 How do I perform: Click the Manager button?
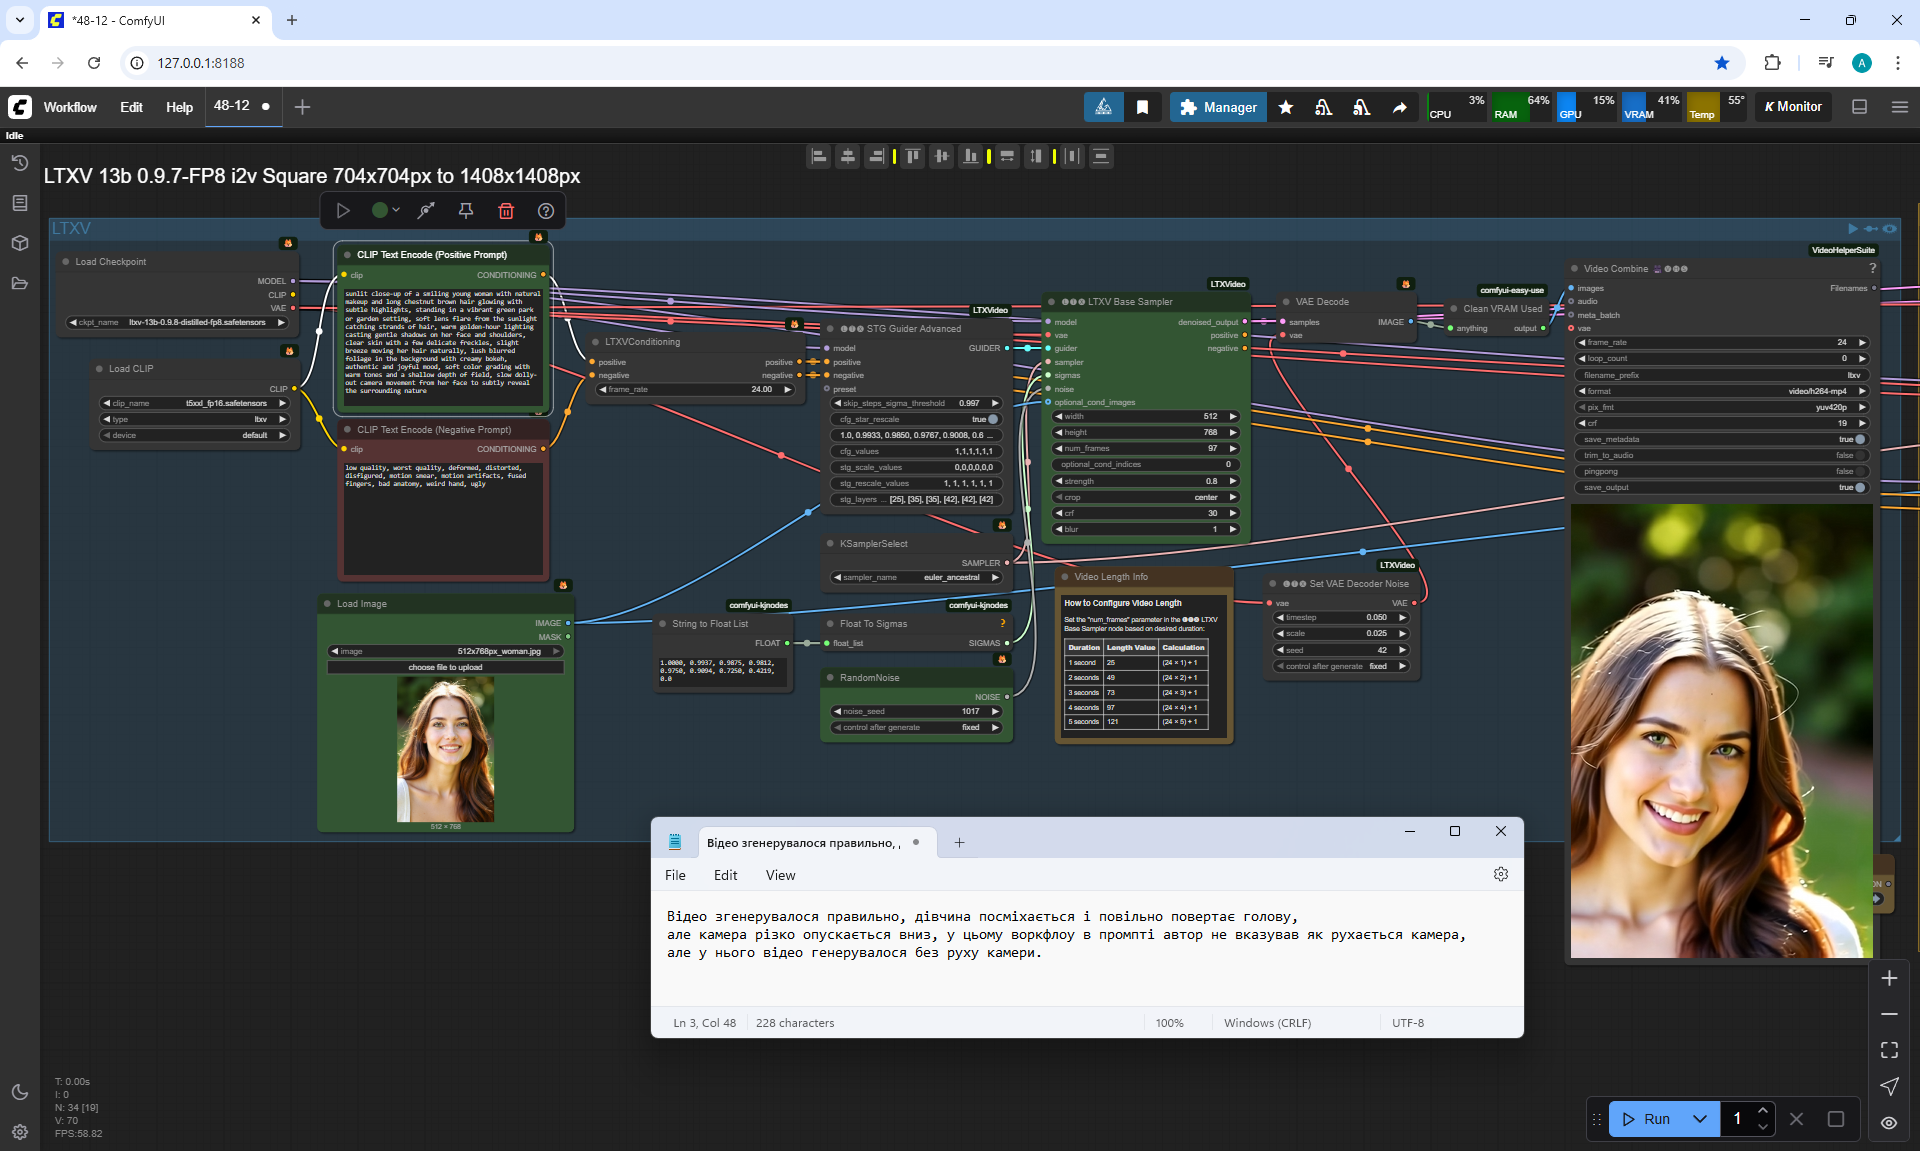point(1218,107)
